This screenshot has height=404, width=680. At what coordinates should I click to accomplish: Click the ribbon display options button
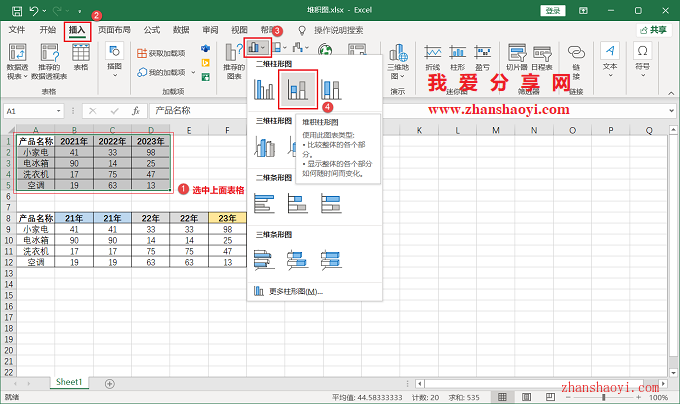(x=583, y=10)
